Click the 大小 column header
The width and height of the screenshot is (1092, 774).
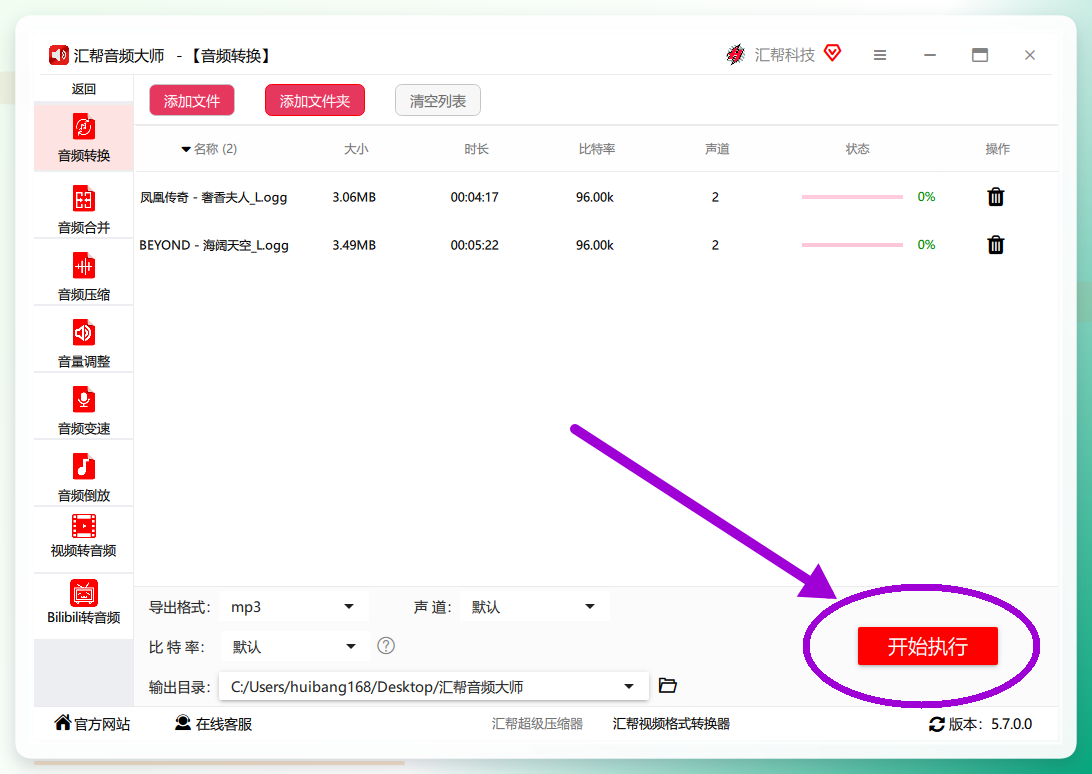356,149
